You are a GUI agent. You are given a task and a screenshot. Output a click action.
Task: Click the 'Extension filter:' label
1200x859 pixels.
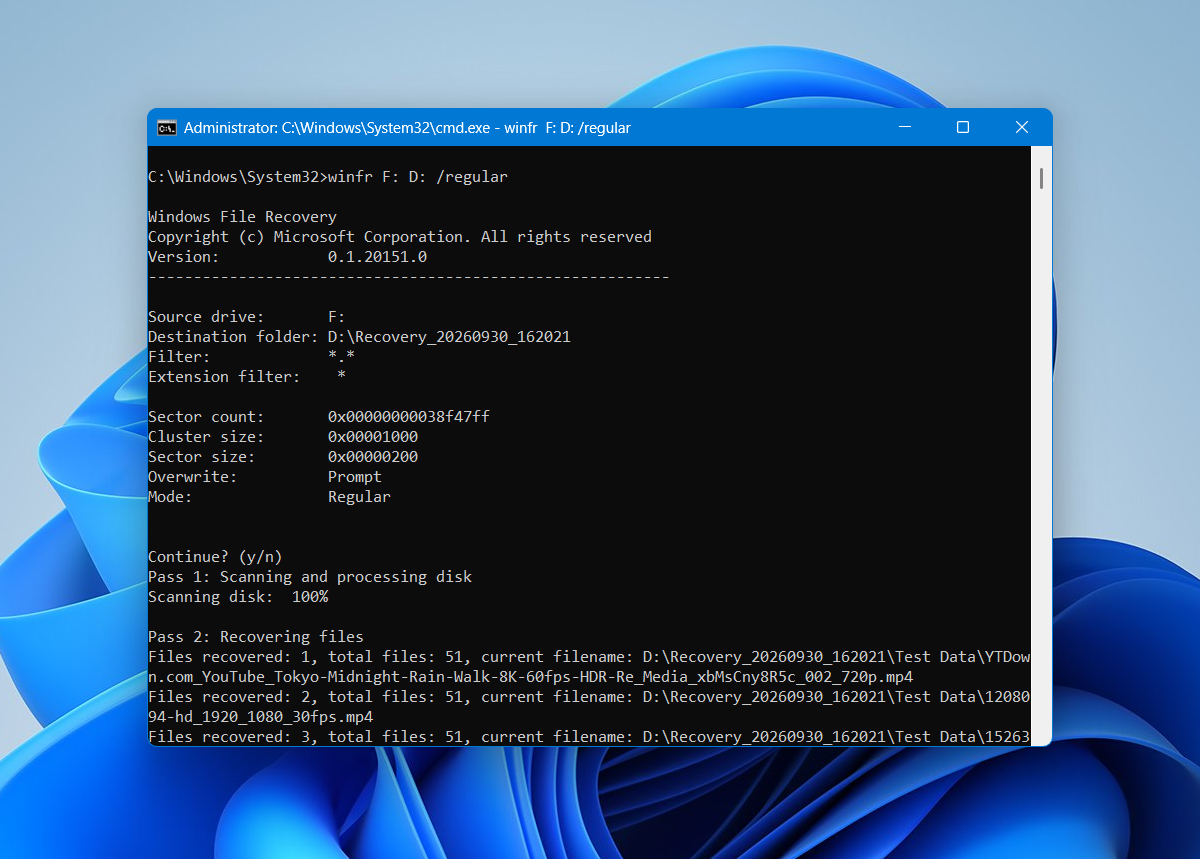click(224, 377)
